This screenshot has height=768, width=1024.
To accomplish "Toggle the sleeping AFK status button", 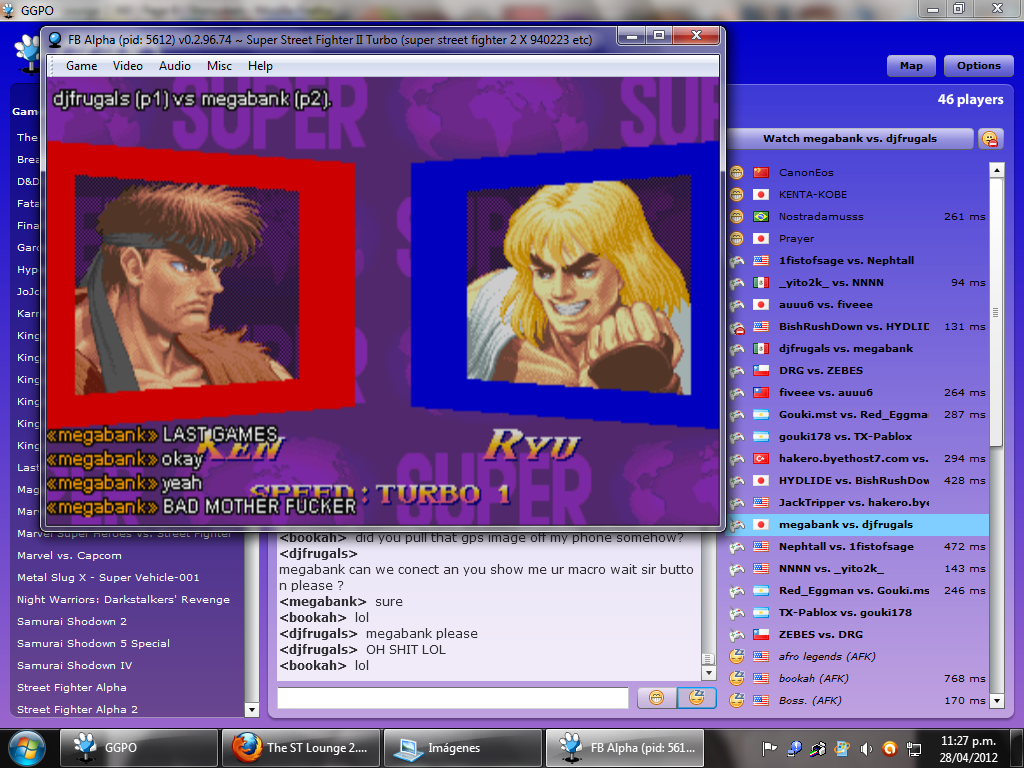I will pyautogui.click(x=696, y=697).
